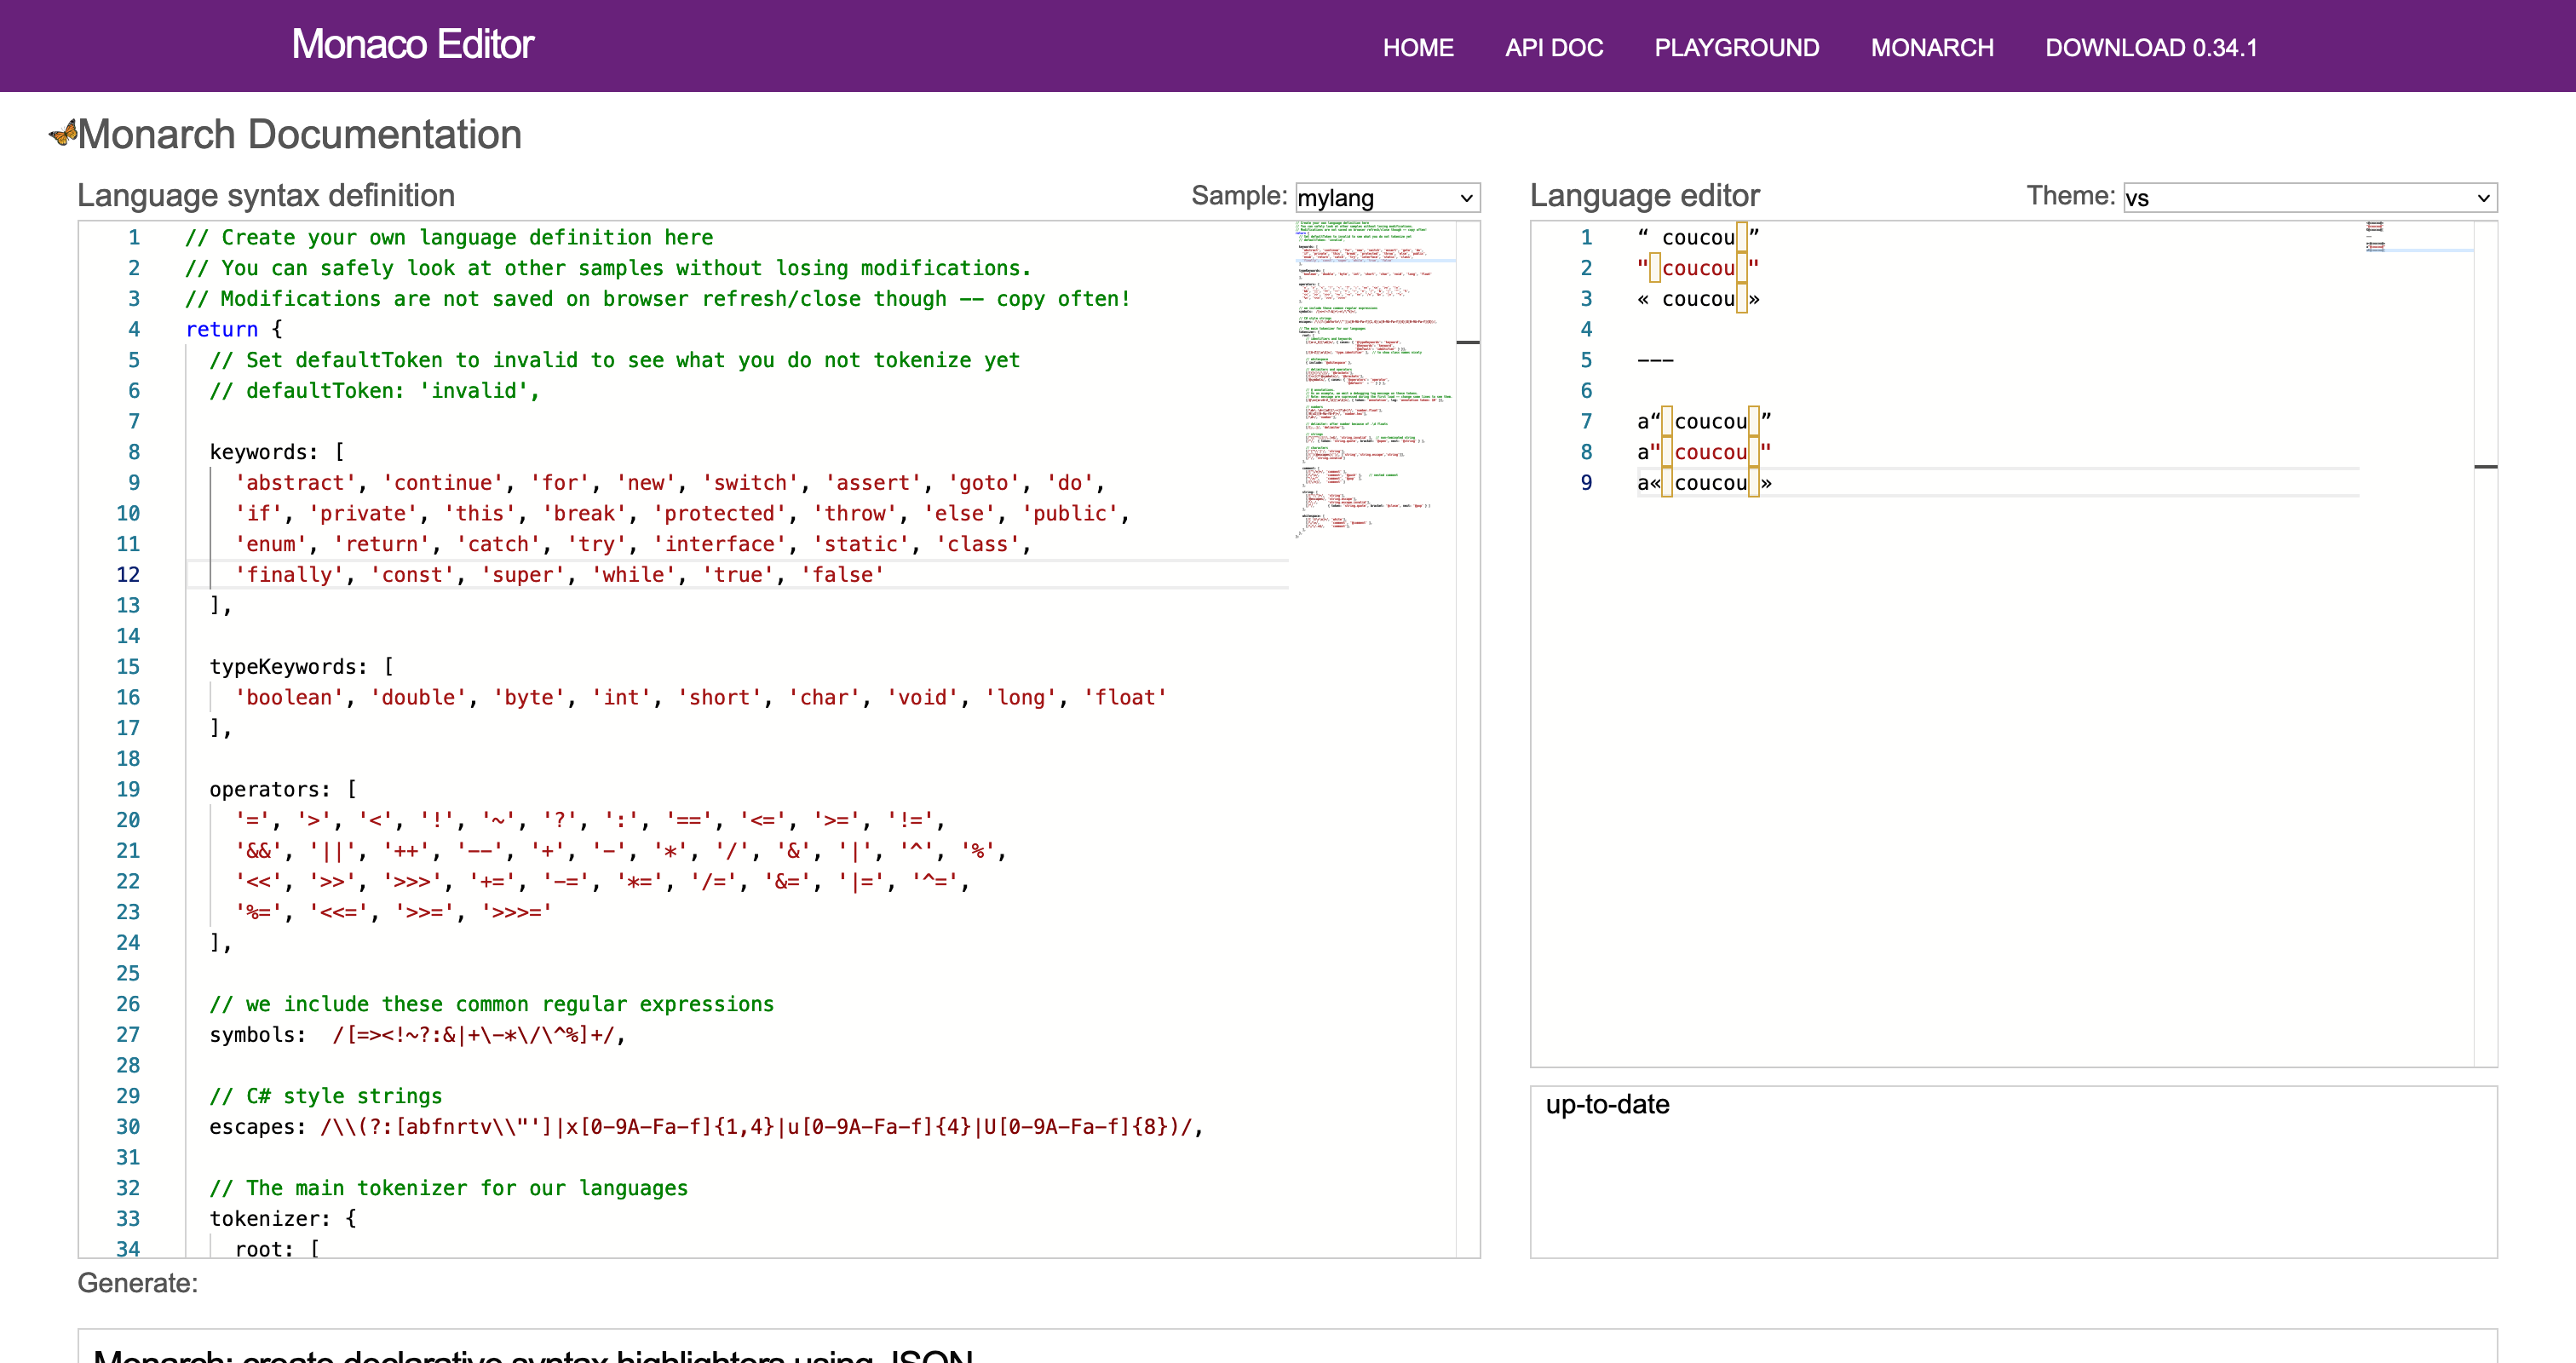
Task: Navigate to the MONARCH page
Action: [x=1931, y=47]
